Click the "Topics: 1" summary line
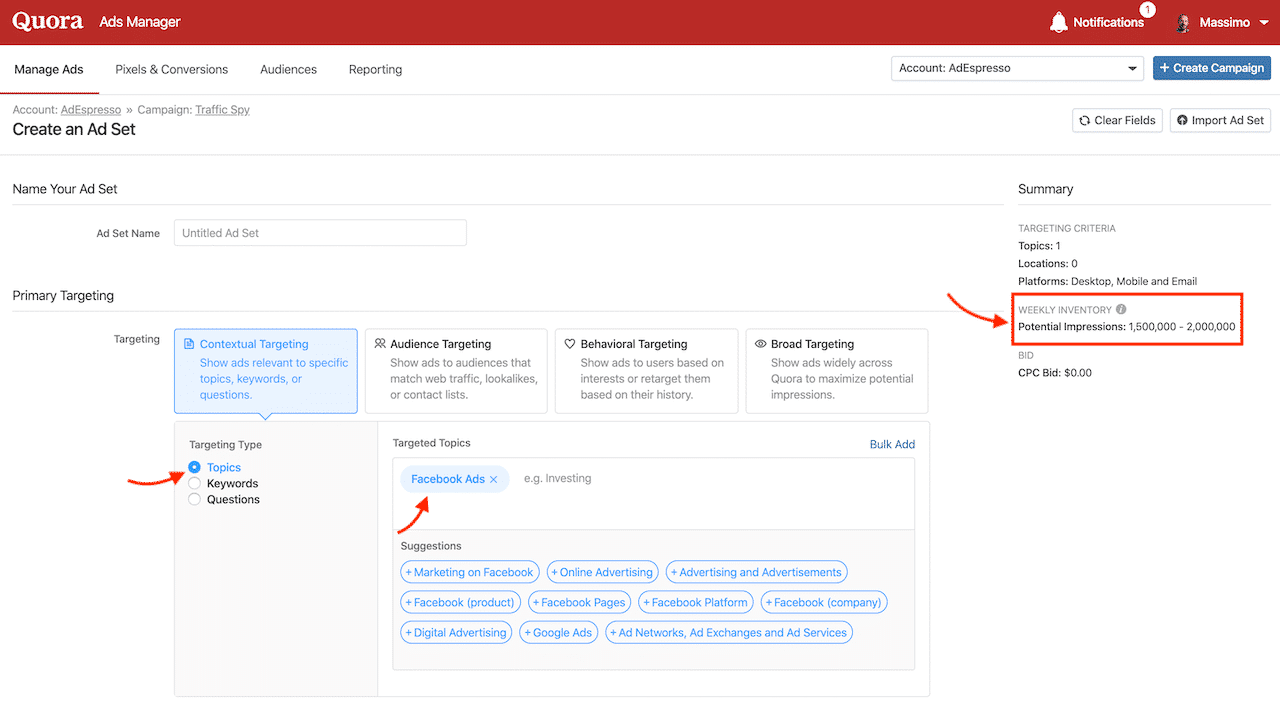Image resolution: width=1280 pixels, height=705 pixels. pos(1040,246)
